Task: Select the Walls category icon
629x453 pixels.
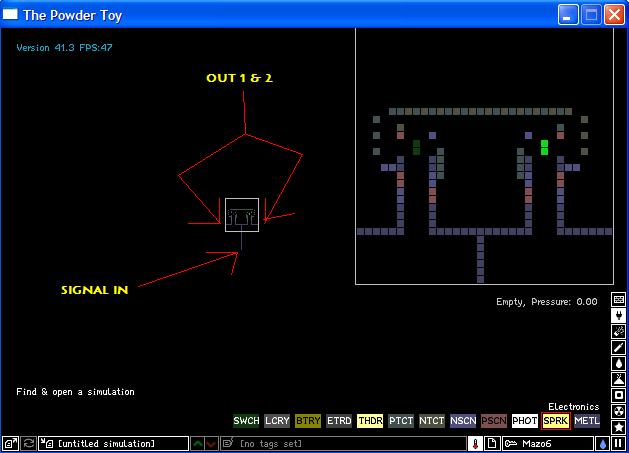Action: (x=620, y=299)
